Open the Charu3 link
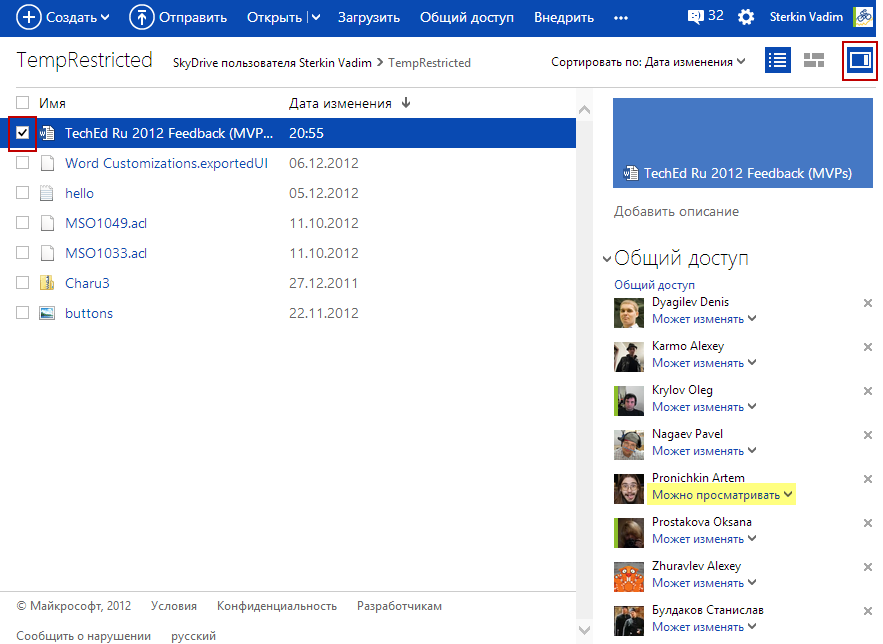Screen dimensions: 883x644 pyautogui.click(x=87, y=283)
